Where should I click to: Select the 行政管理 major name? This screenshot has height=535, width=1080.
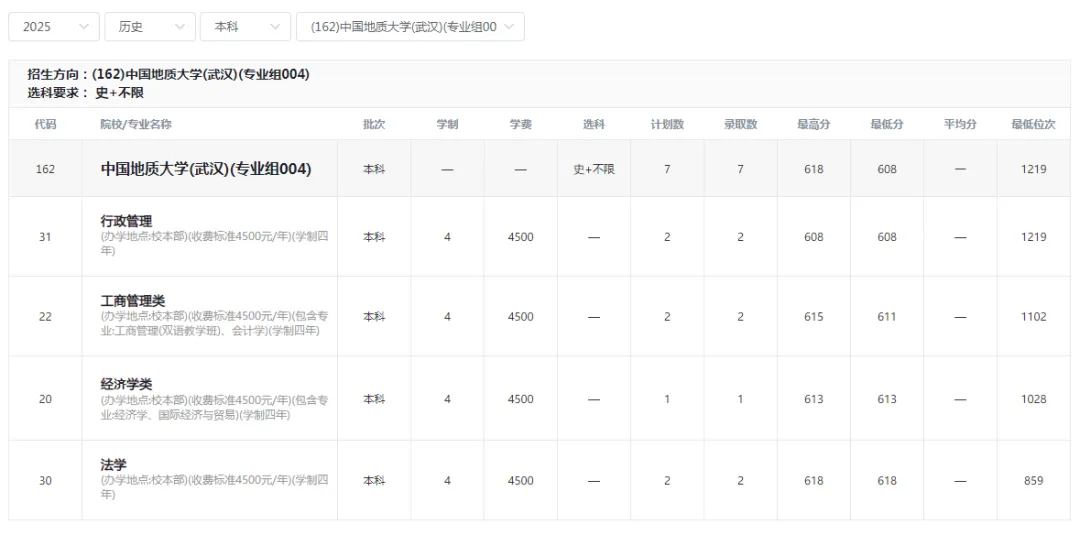point(127,221)
